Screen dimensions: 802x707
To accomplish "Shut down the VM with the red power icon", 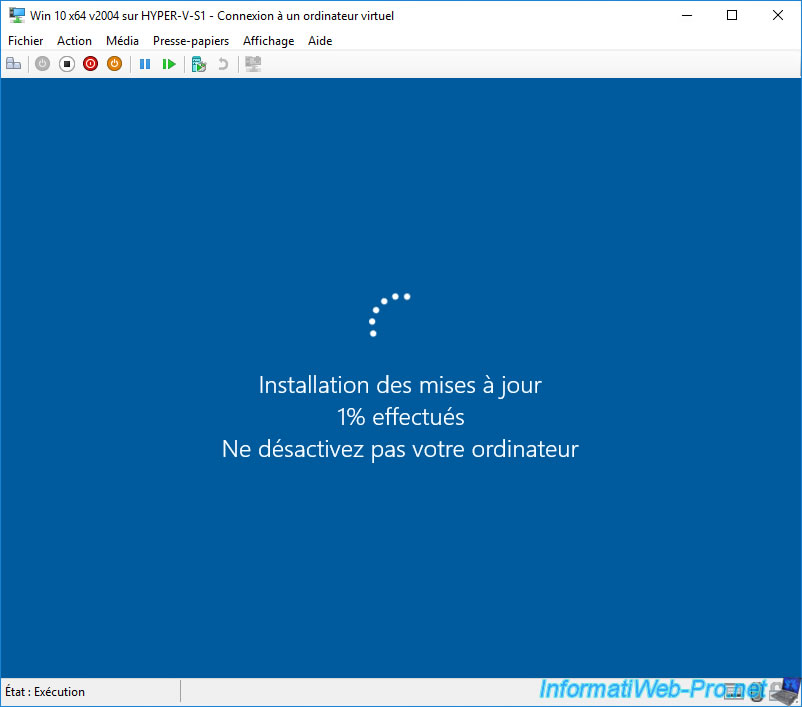I will click(x=91, y=64).
